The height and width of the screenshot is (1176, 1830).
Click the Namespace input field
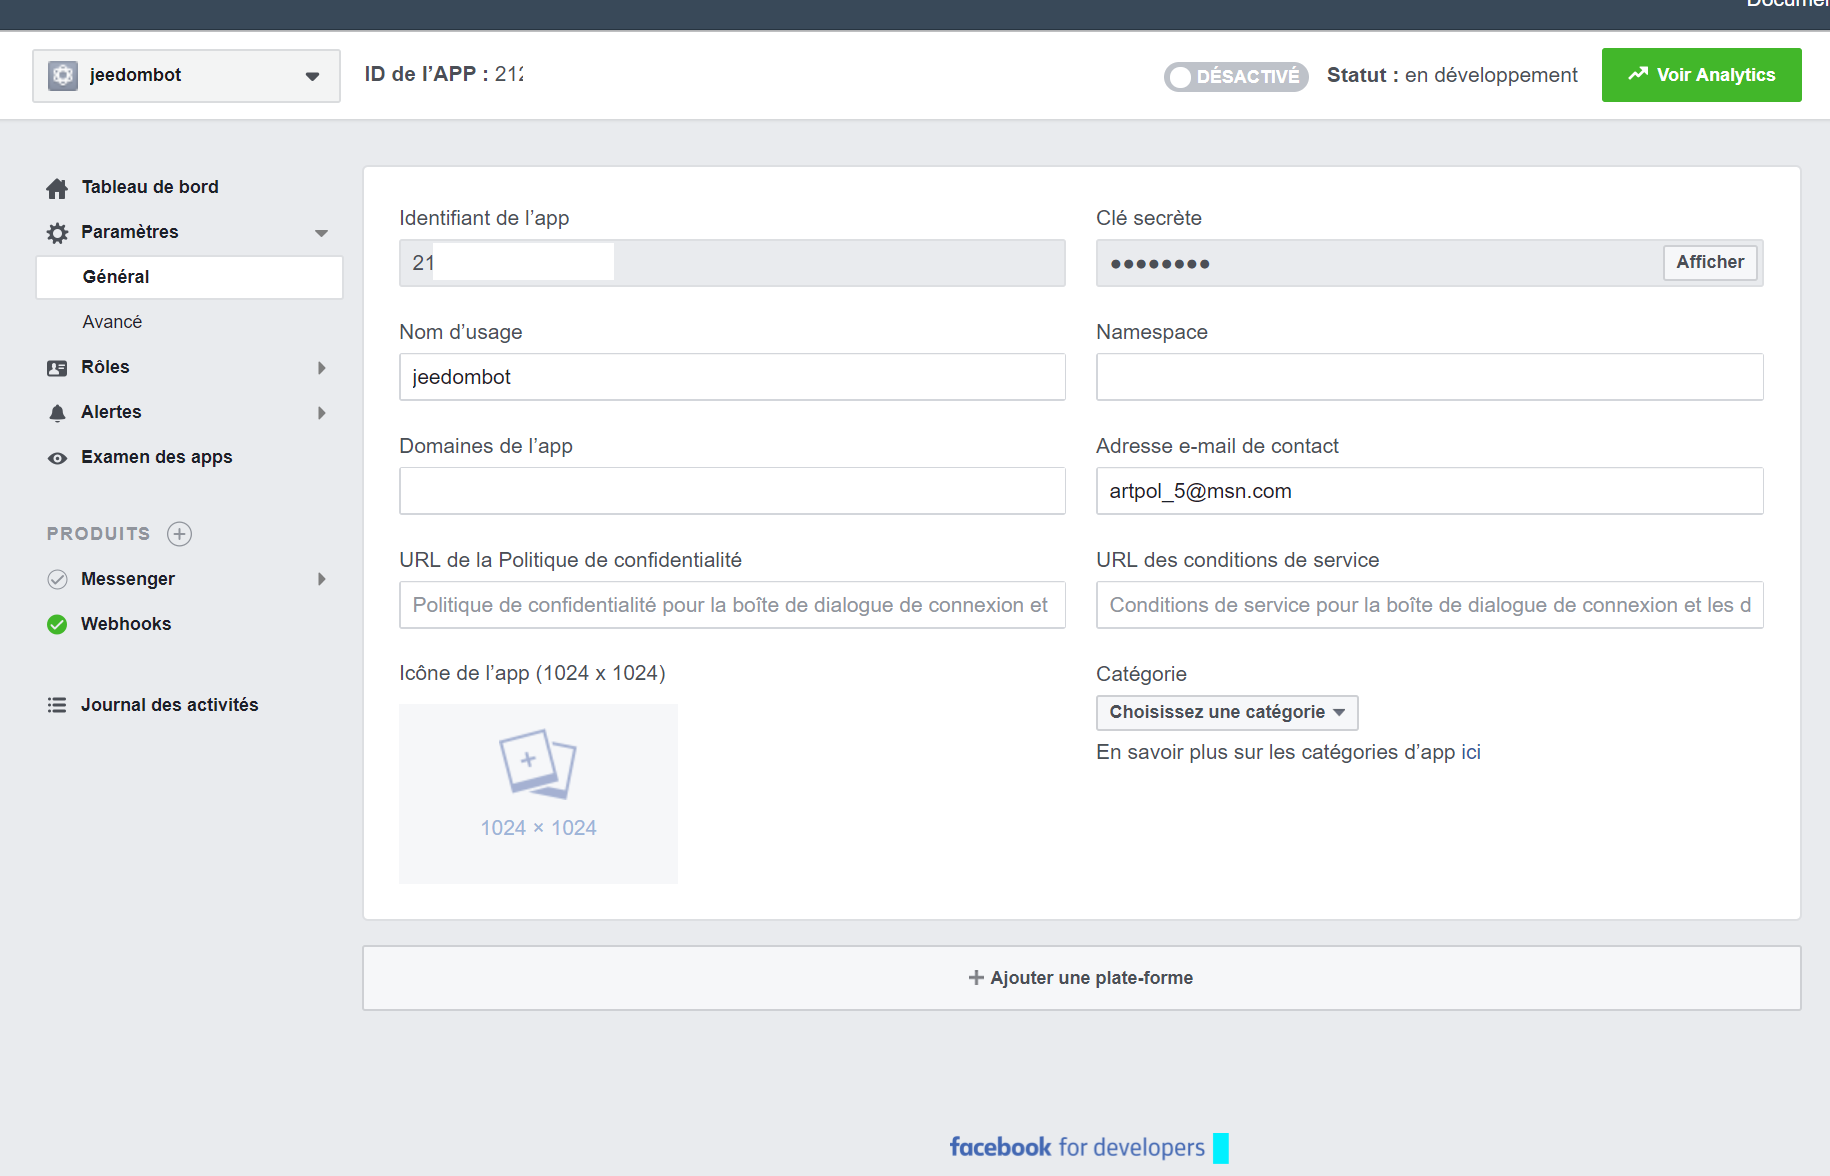(1429, 377)
